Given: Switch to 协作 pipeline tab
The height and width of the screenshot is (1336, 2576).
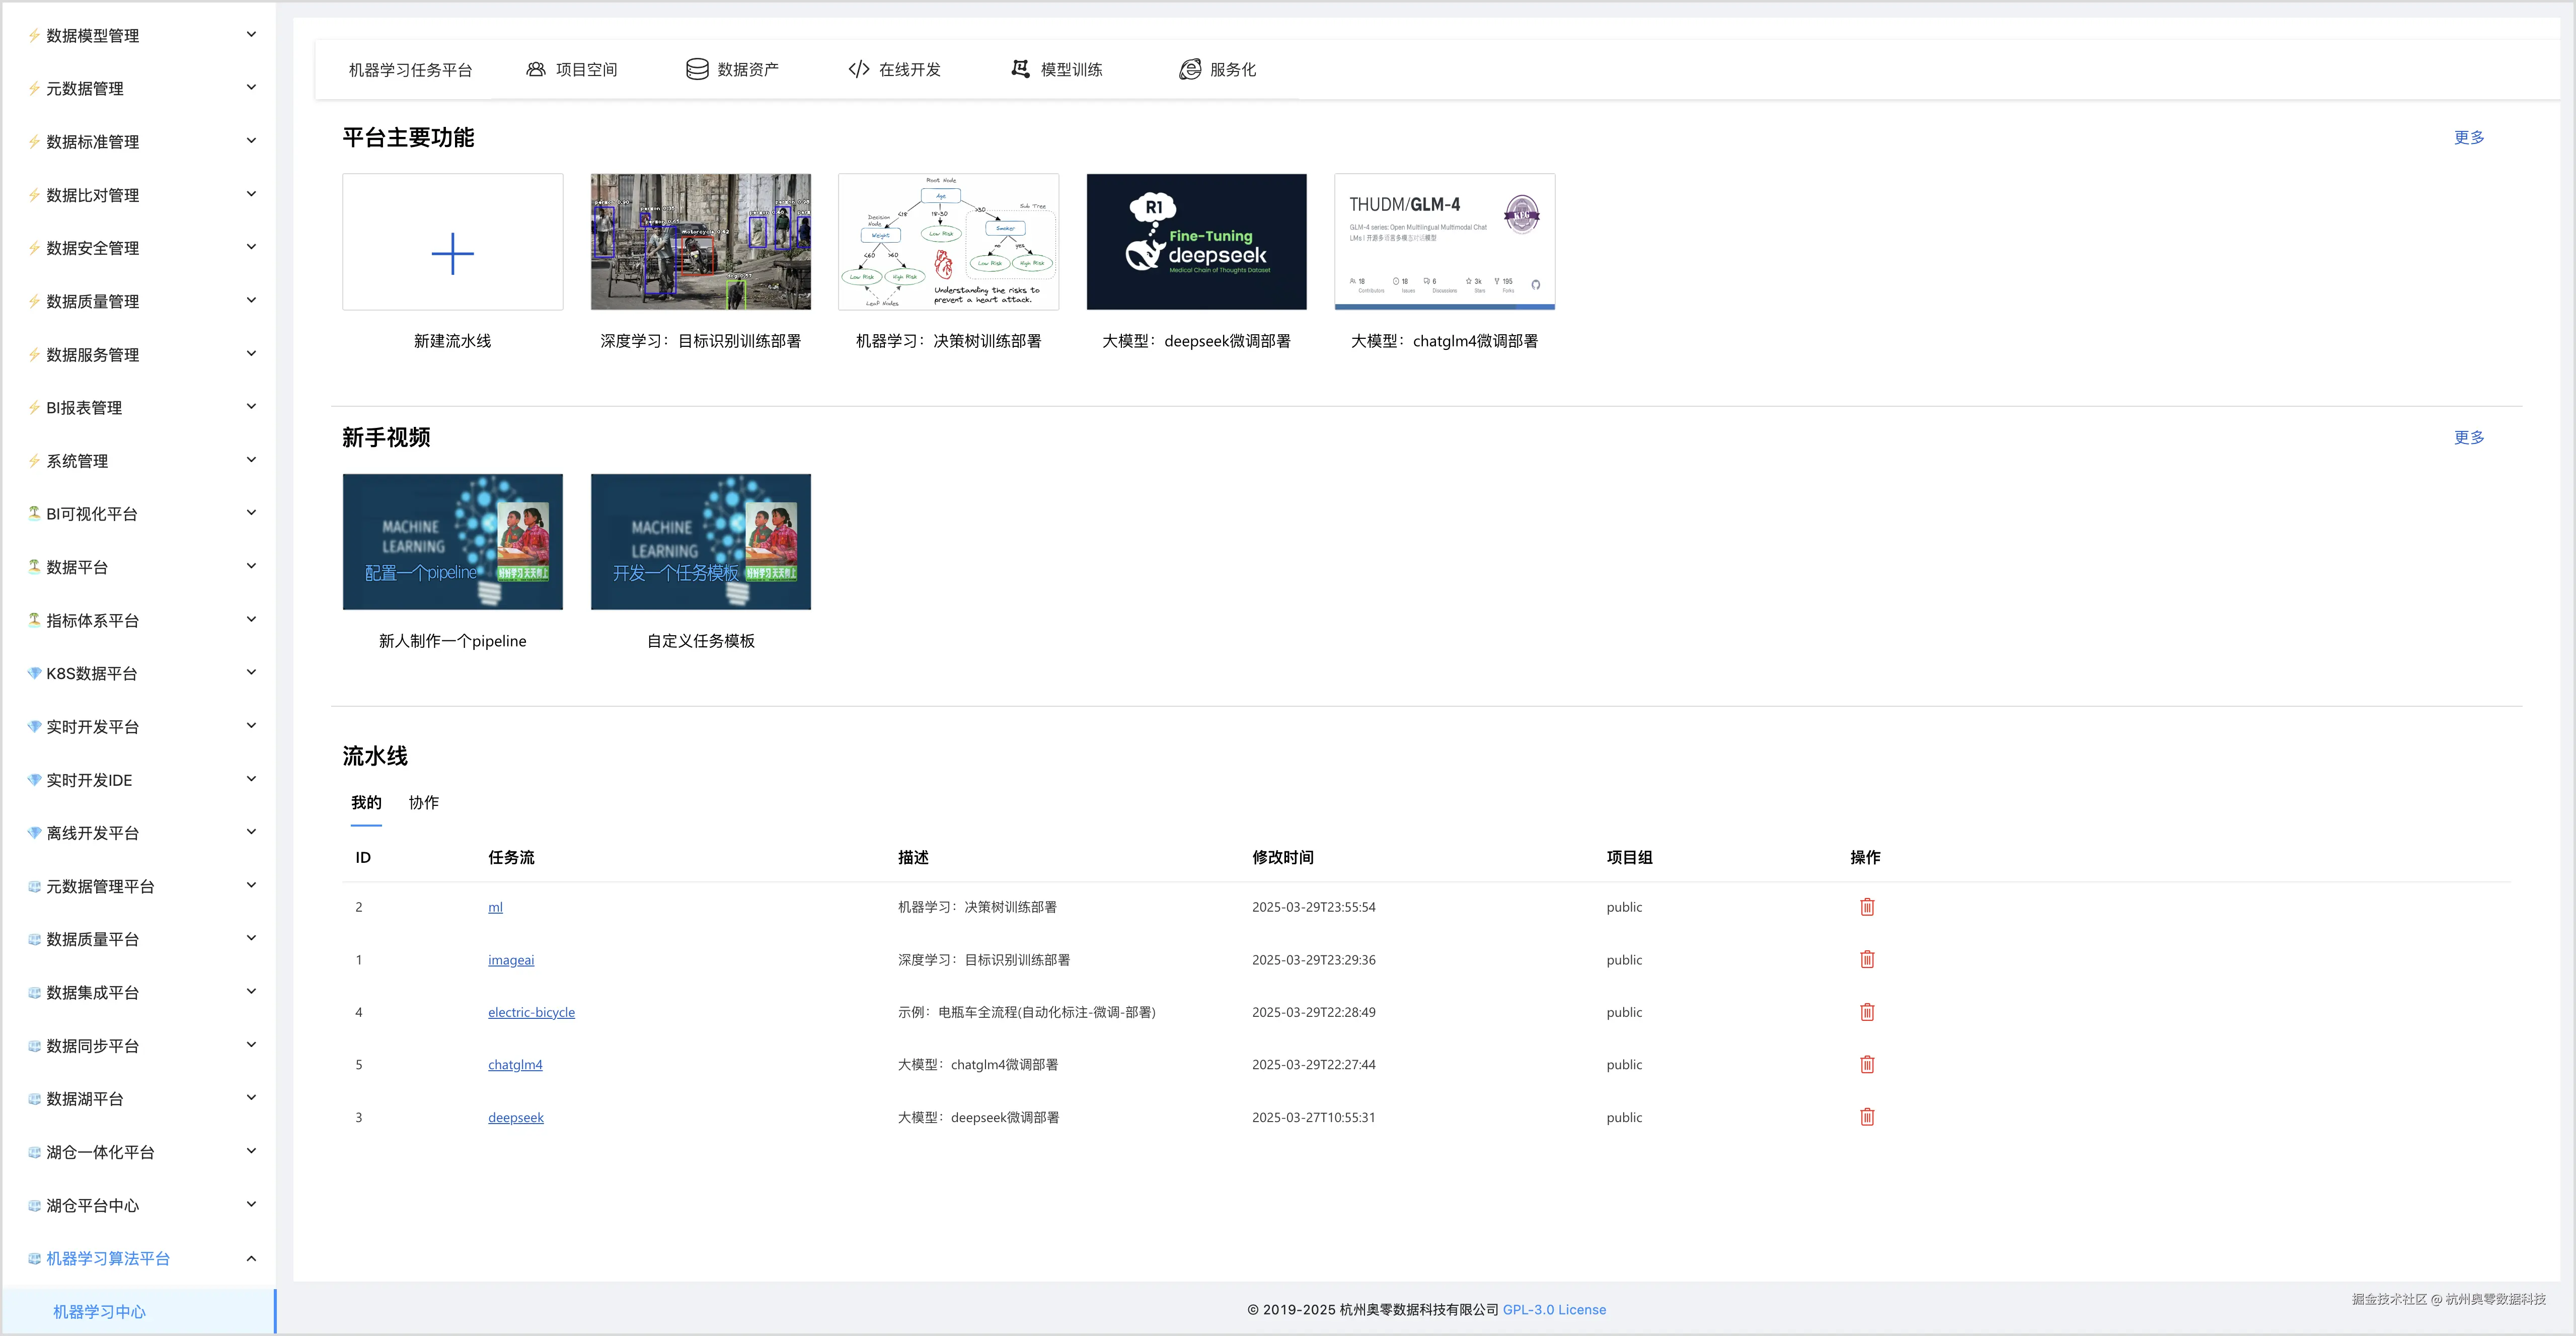Looking at the screenshot, I should point(423,802).
